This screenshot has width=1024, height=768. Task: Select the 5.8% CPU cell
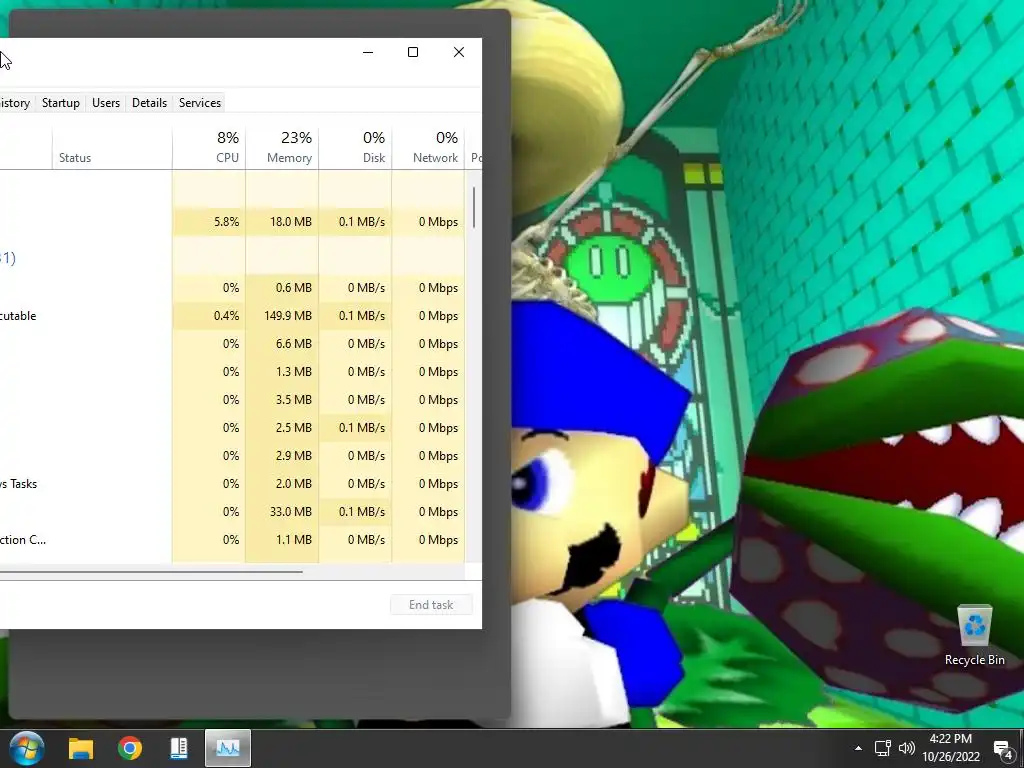pos(209,222)
